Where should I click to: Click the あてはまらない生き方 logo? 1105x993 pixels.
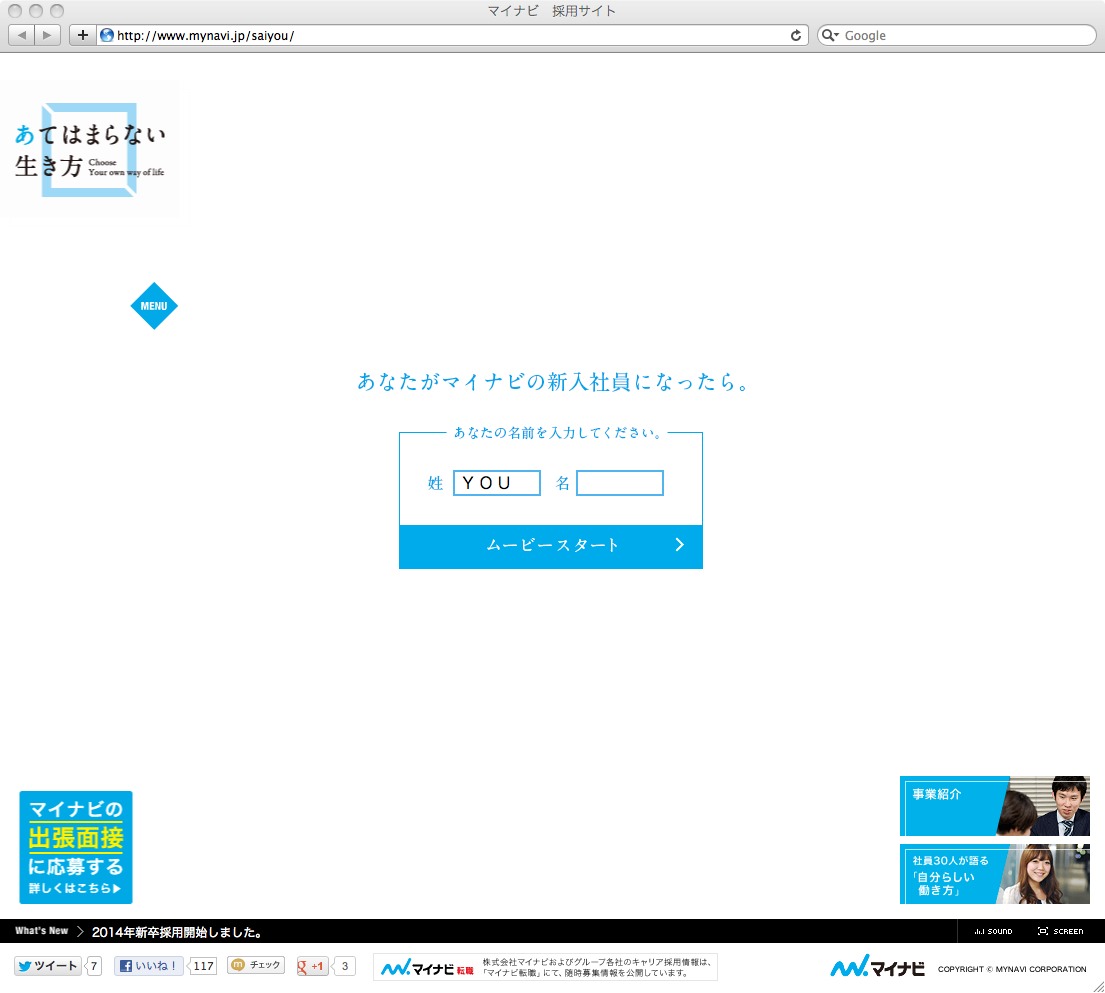coord(89,149)
